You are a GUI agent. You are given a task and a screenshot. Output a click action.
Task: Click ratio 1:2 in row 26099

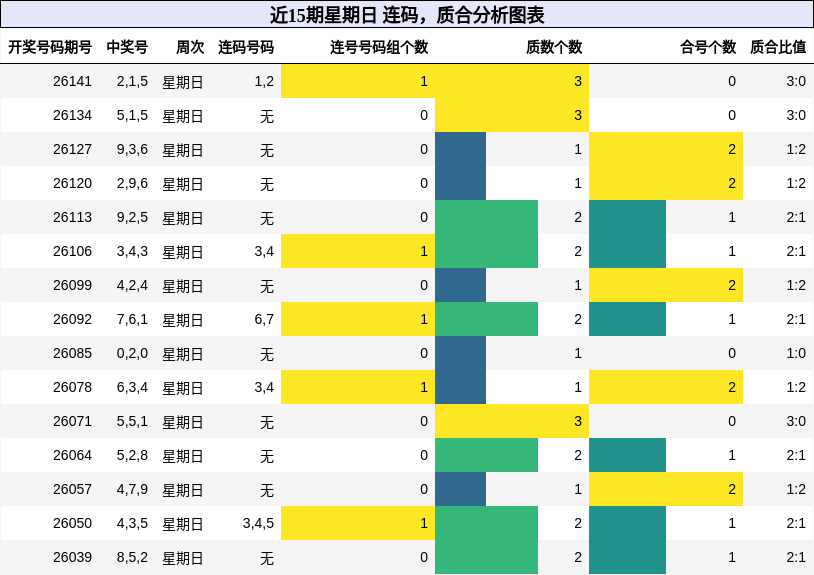coord(796,285)
